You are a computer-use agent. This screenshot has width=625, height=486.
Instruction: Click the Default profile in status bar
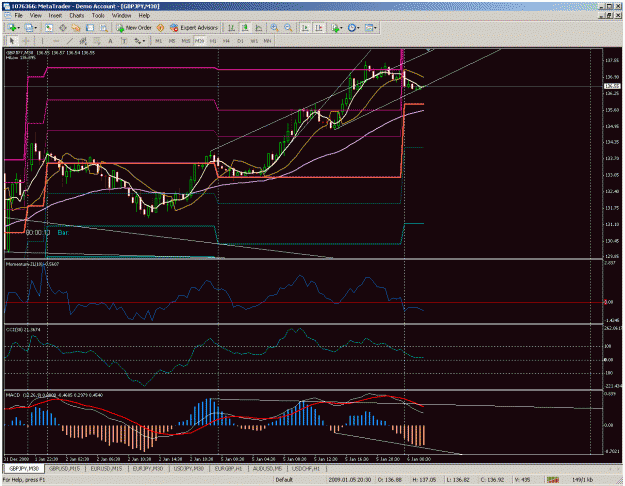tap(284, 480)
